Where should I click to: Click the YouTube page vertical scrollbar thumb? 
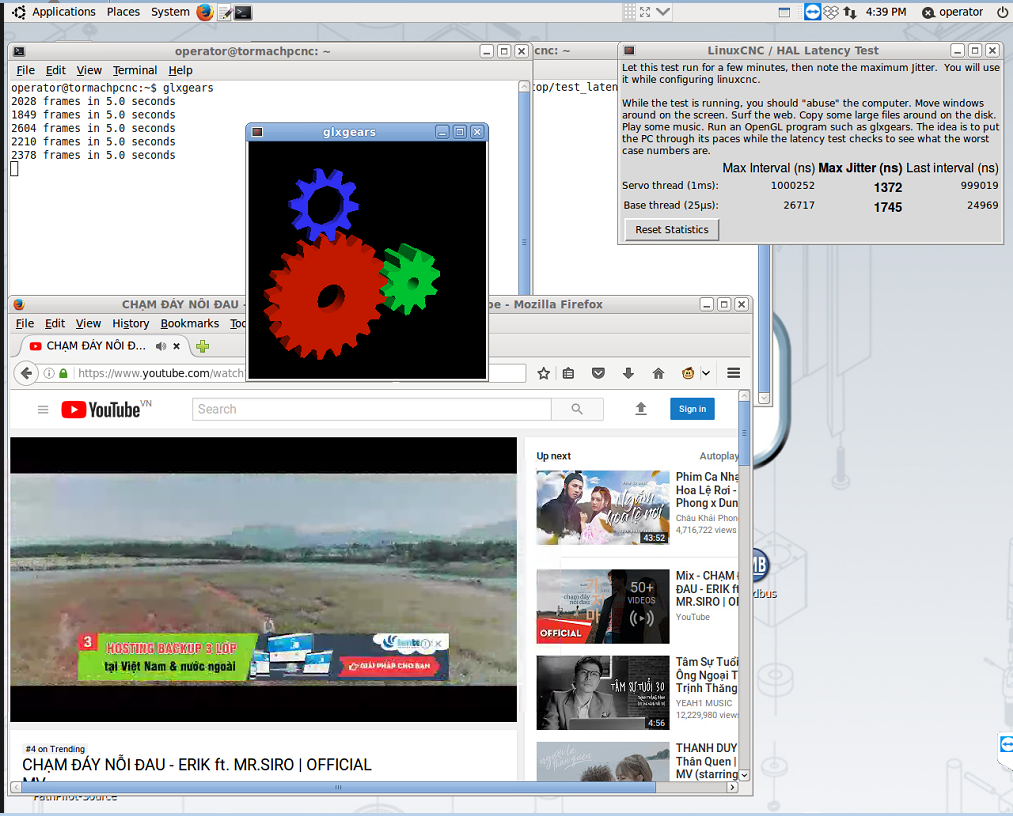coord(744,433)
